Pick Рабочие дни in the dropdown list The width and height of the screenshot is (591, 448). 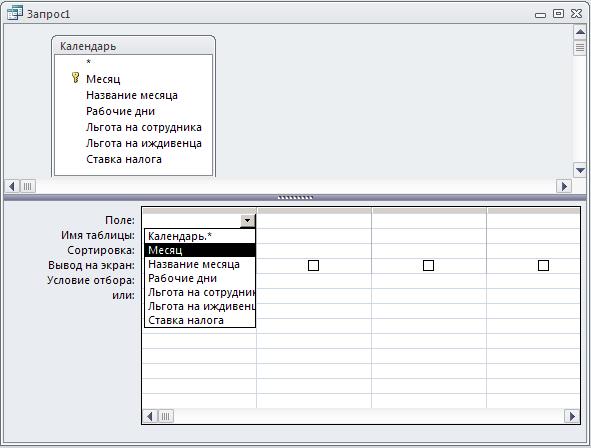pos(200,278)
